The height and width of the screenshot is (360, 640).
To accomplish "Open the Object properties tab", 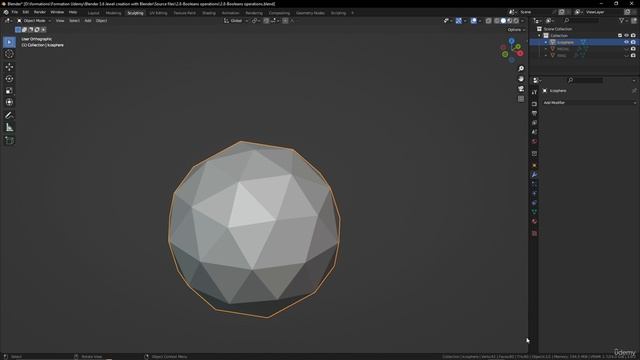I will [x=534, y=165].
